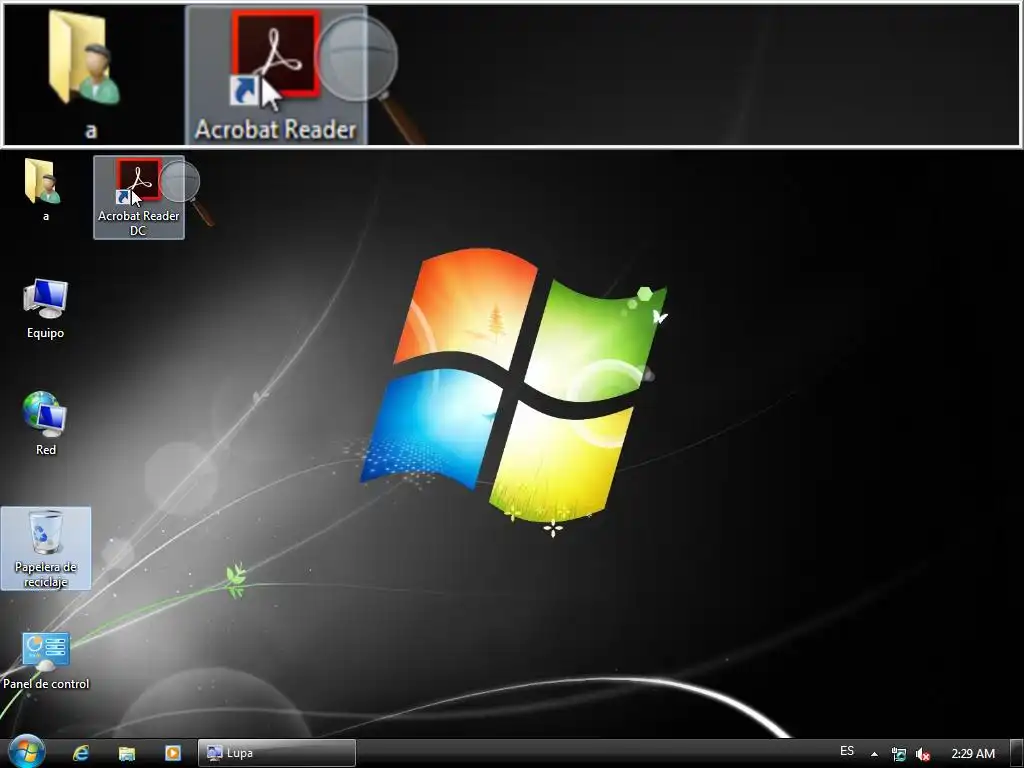Open the muted volume tray icon
Viewport: 1024px width, 768px height.
click(922, 754)
